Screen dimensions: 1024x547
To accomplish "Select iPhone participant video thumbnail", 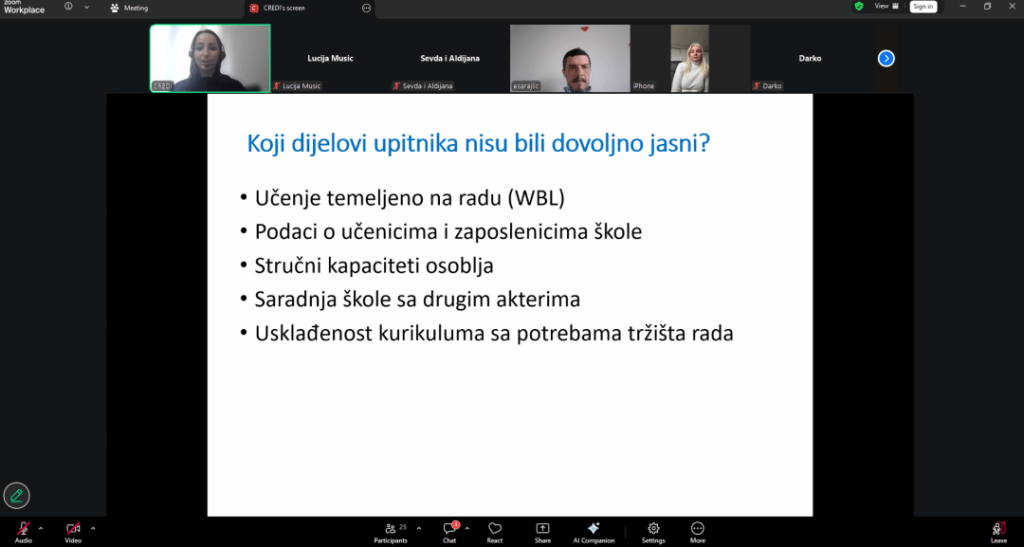I will tap(690, 58).
